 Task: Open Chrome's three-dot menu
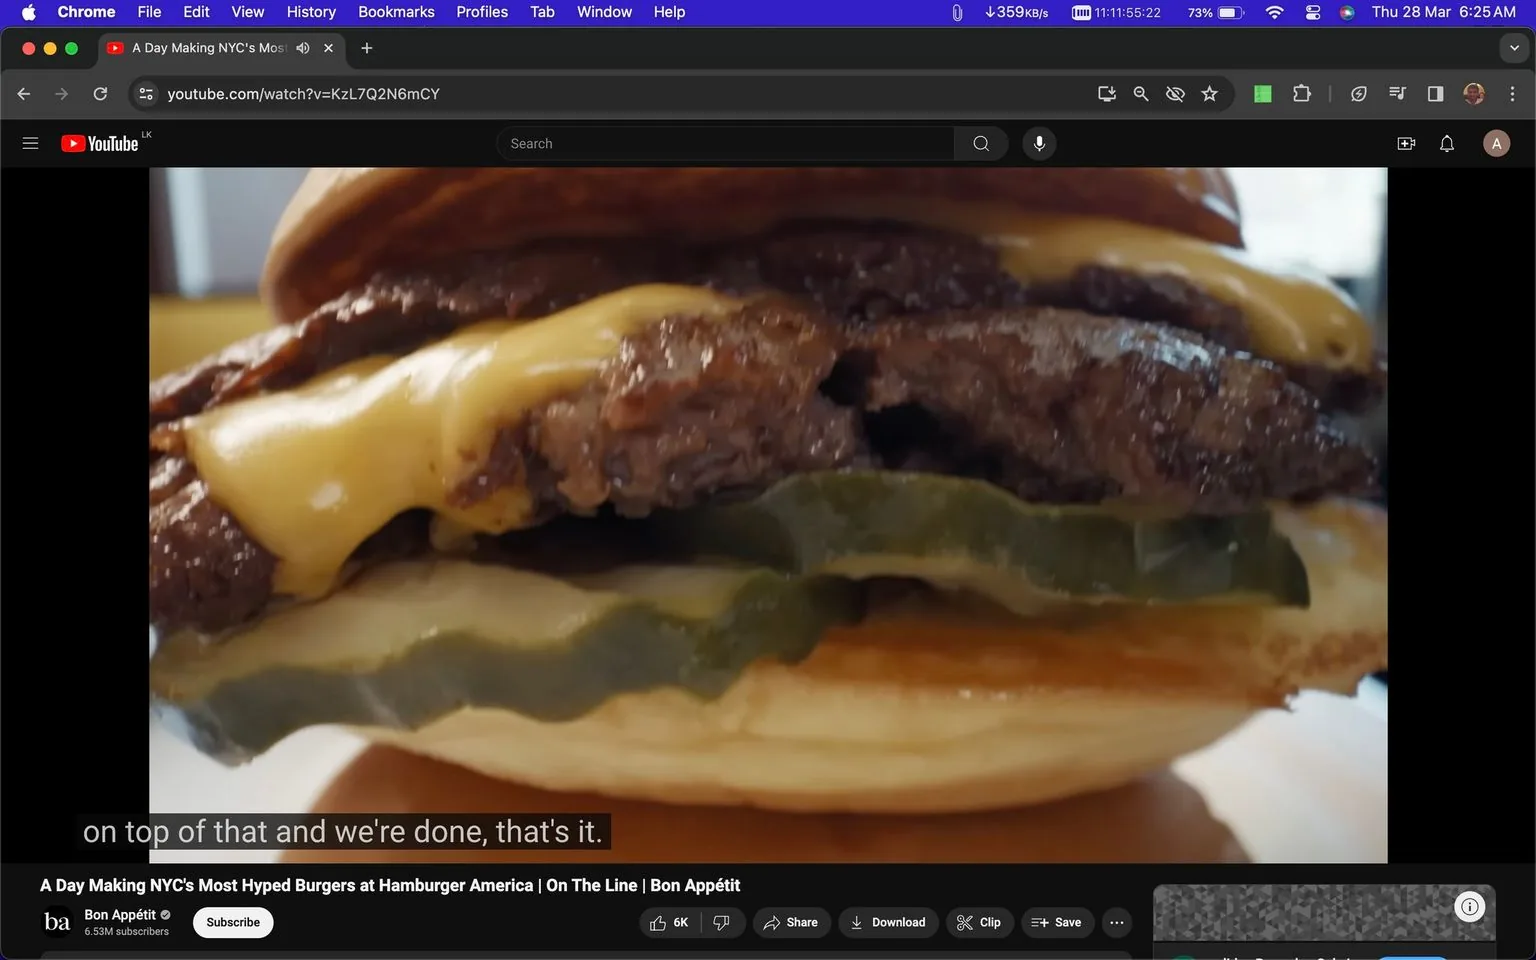tap(1513, 93)
